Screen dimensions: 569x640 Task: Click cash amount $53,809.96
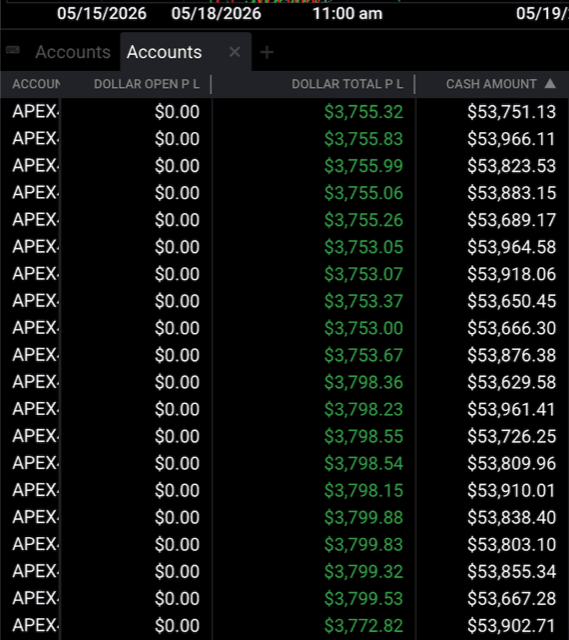511,463
